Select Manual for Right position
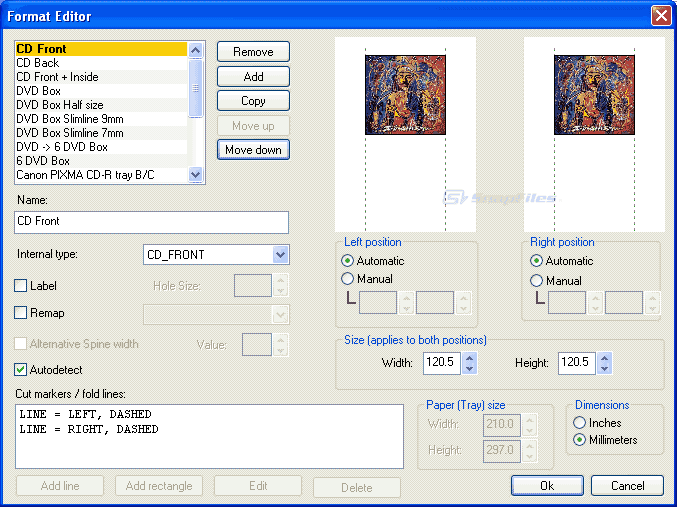677x507 pixels. coord(537,281)
